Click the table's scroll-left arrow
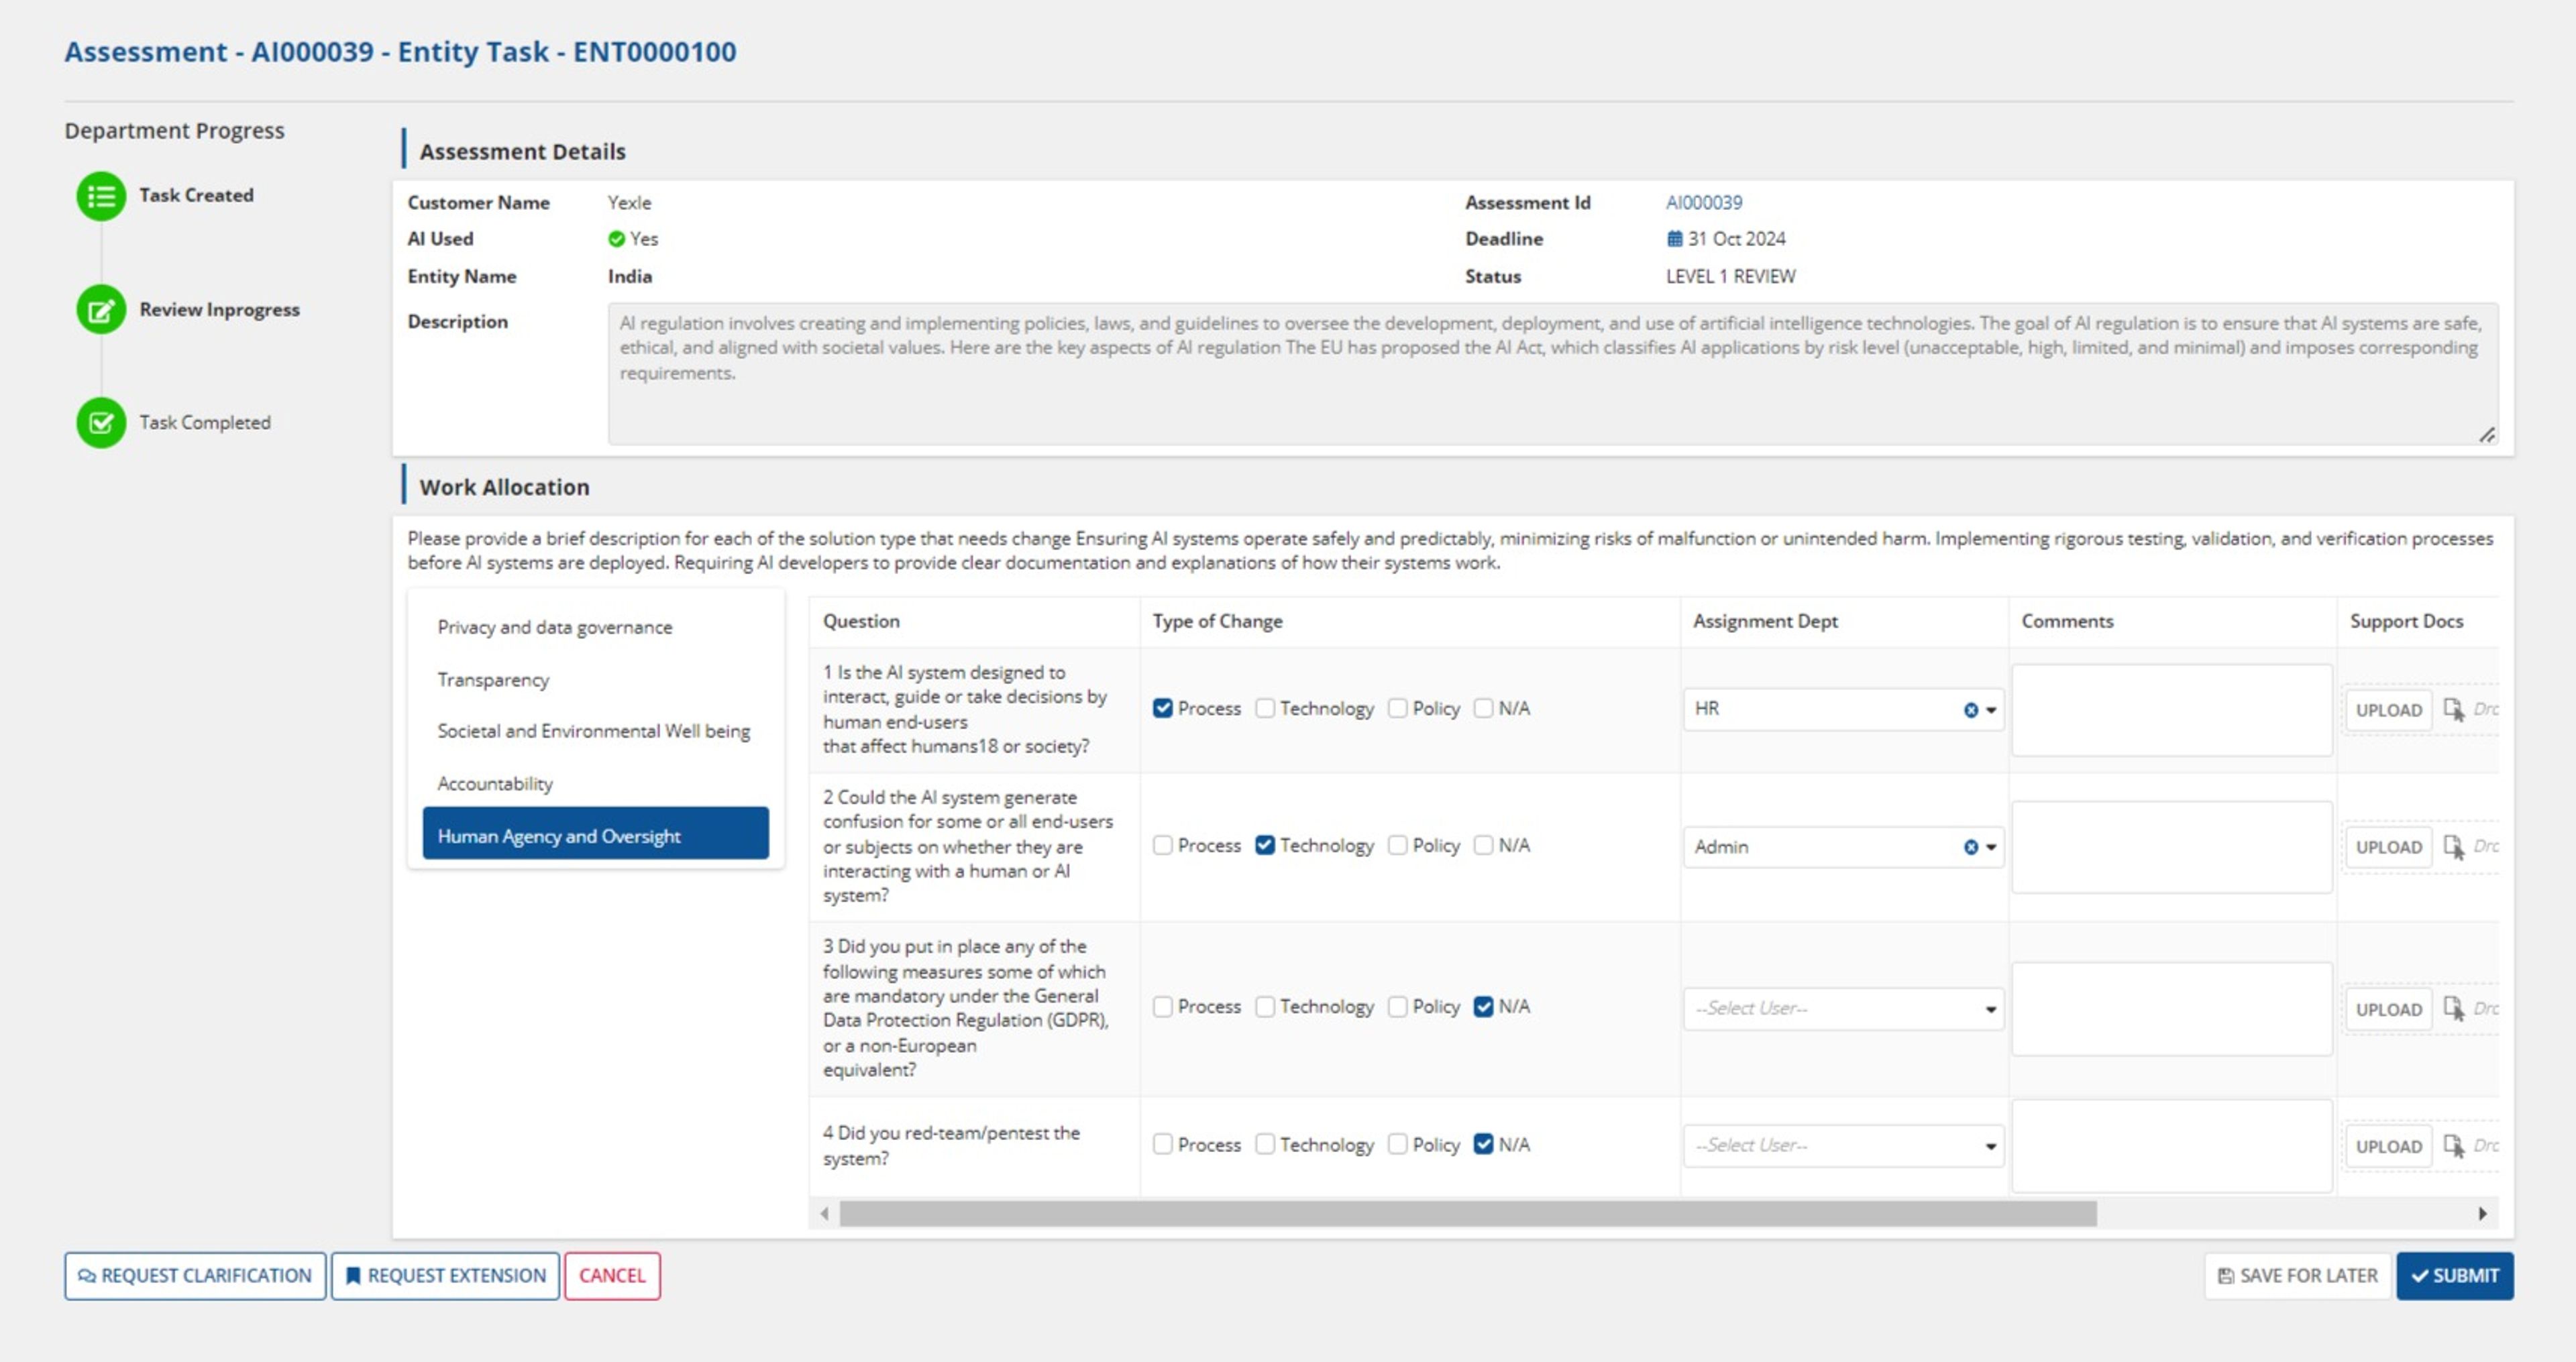The height and width of the screenshot is (1362, 2576). [x=825, y=1214]
